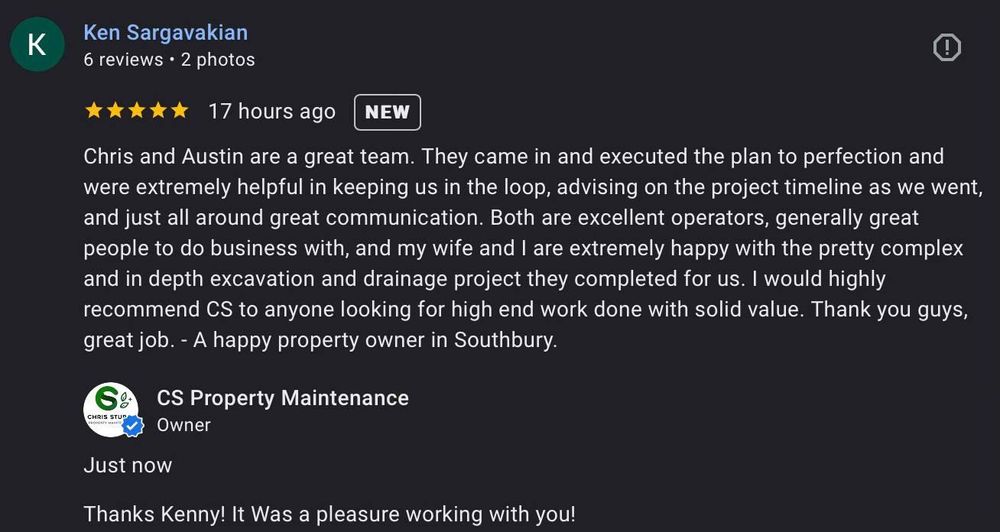Screen dimensions: 1000x532
Task: Click the blue verified badge on logo
Action: (x=133, y=424)
